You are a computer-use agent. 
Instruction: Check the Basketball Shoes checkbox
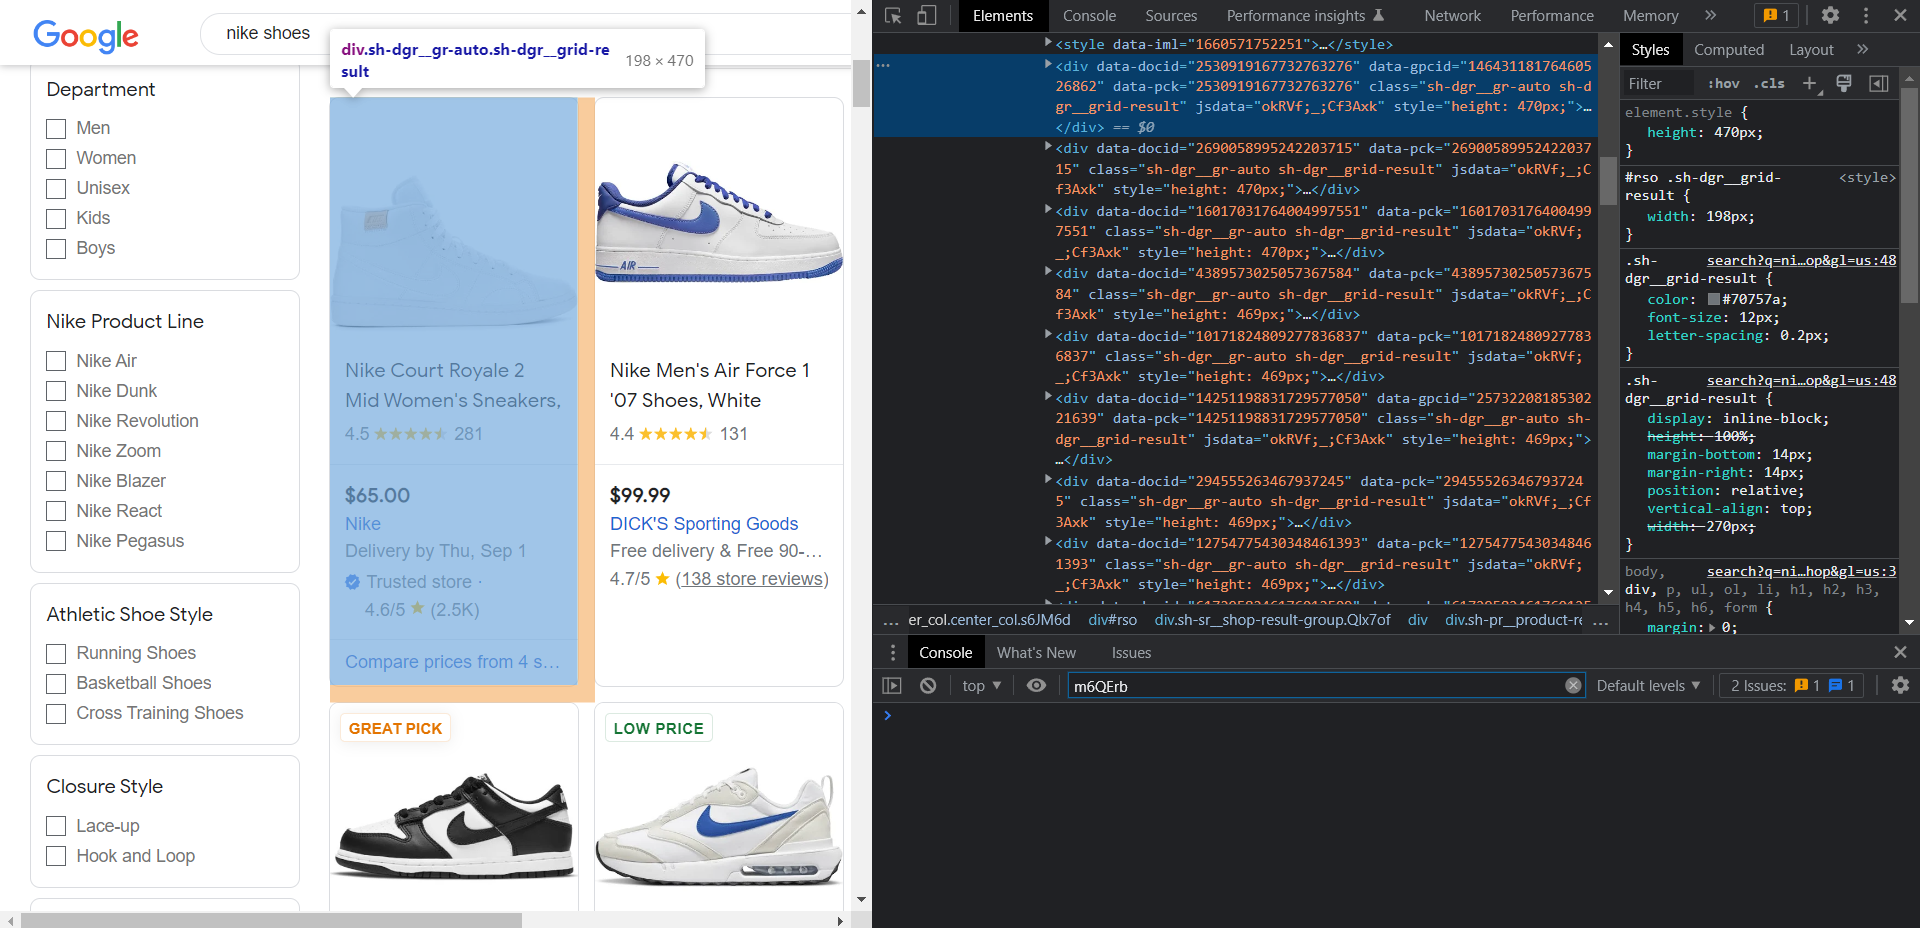[56, 684]
